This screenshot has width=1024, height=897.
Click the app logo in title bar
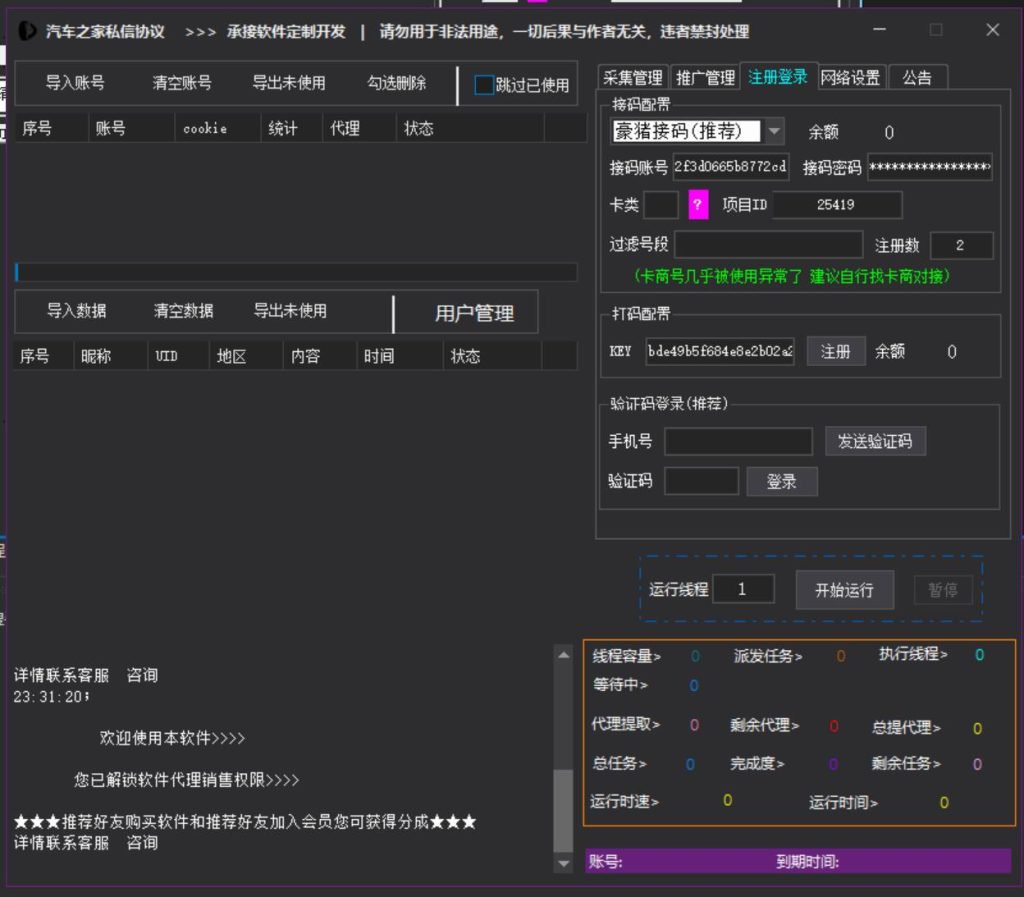click(x=28, y=31)
